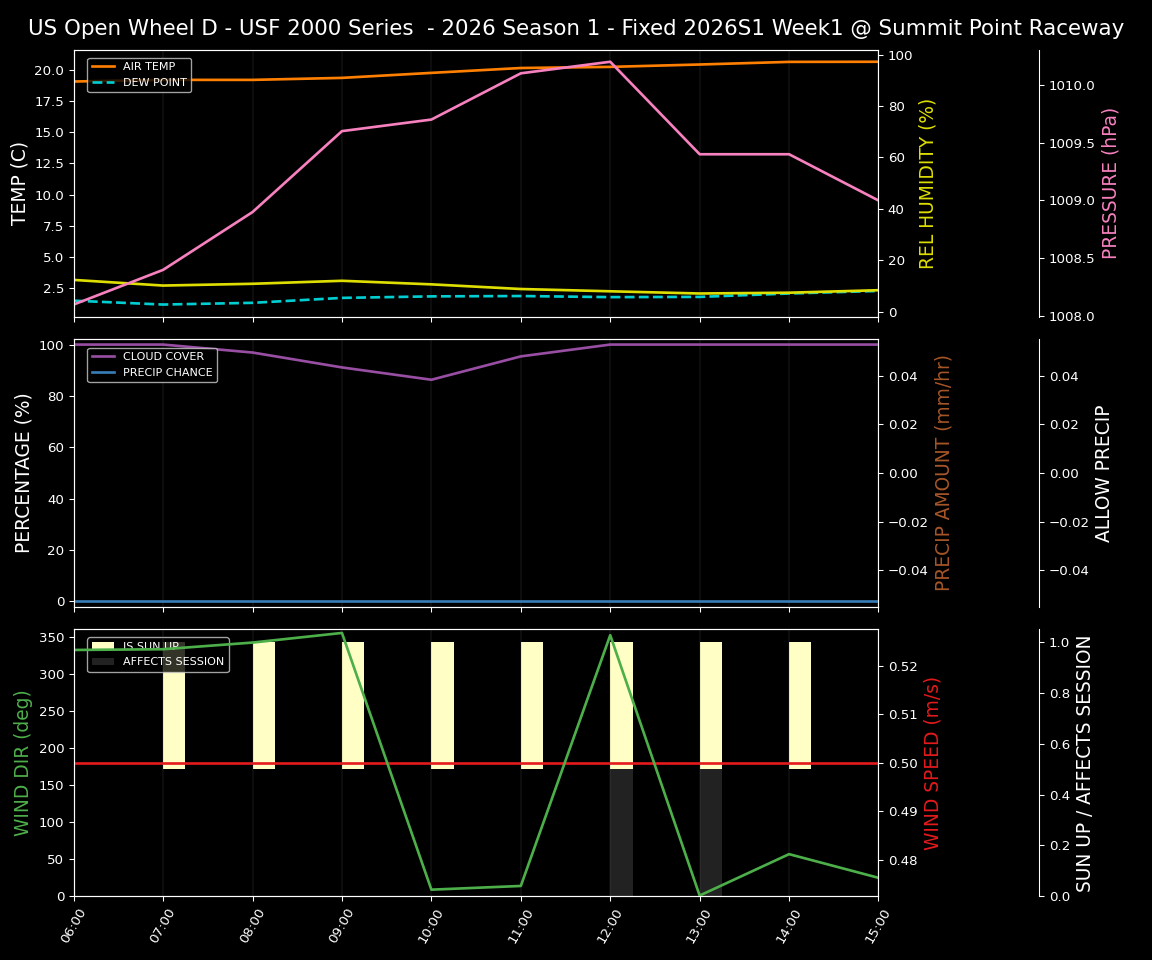
Task: Click the yellow IS SUN UP legend swatch
Action: pos(101,645)
